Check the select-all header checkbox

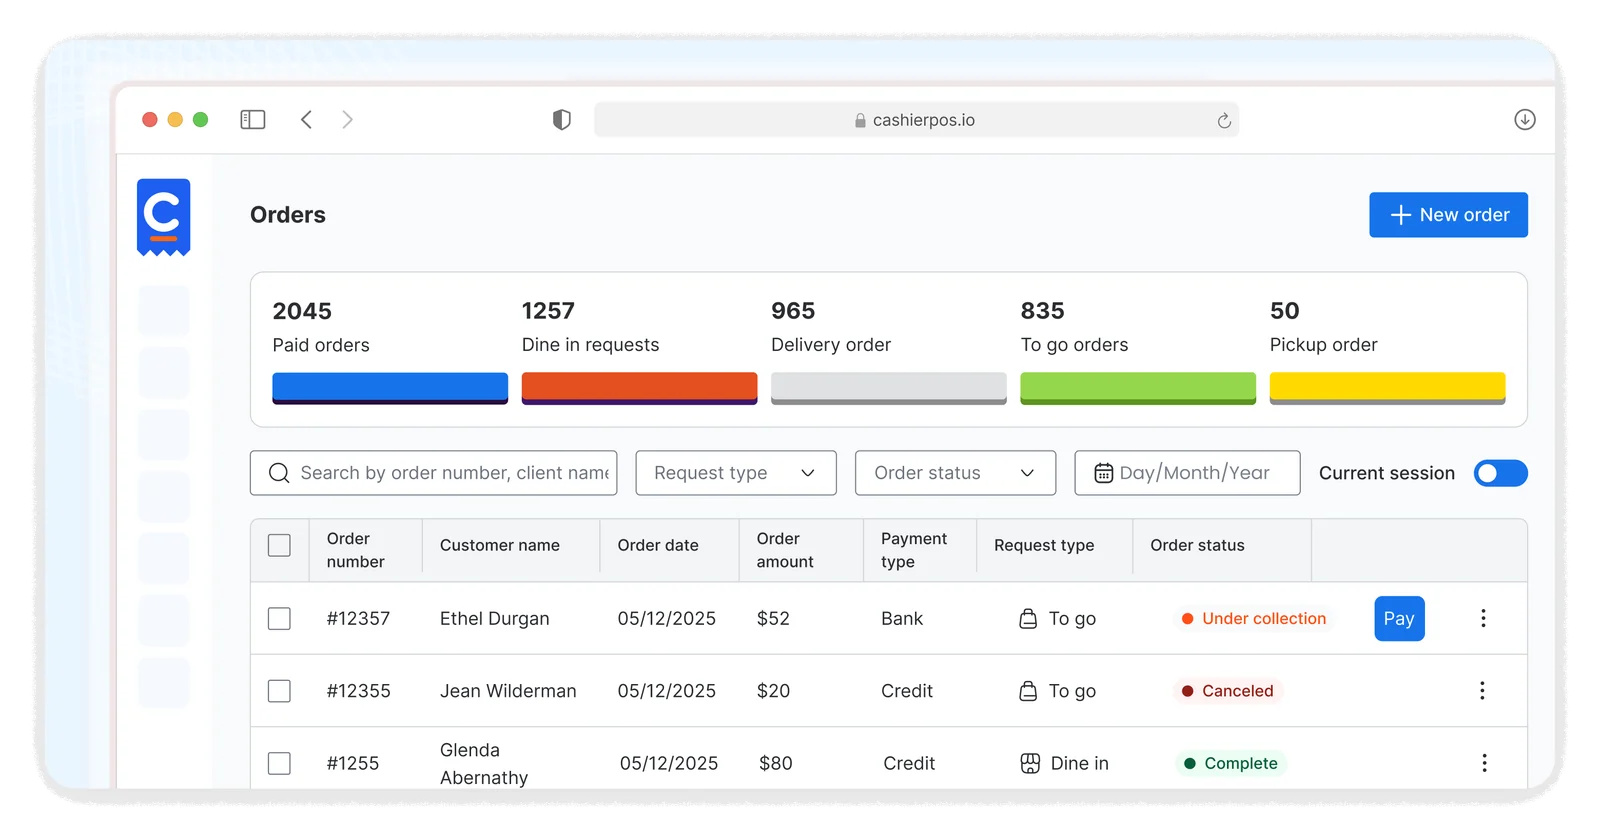[x=279, y=545]
